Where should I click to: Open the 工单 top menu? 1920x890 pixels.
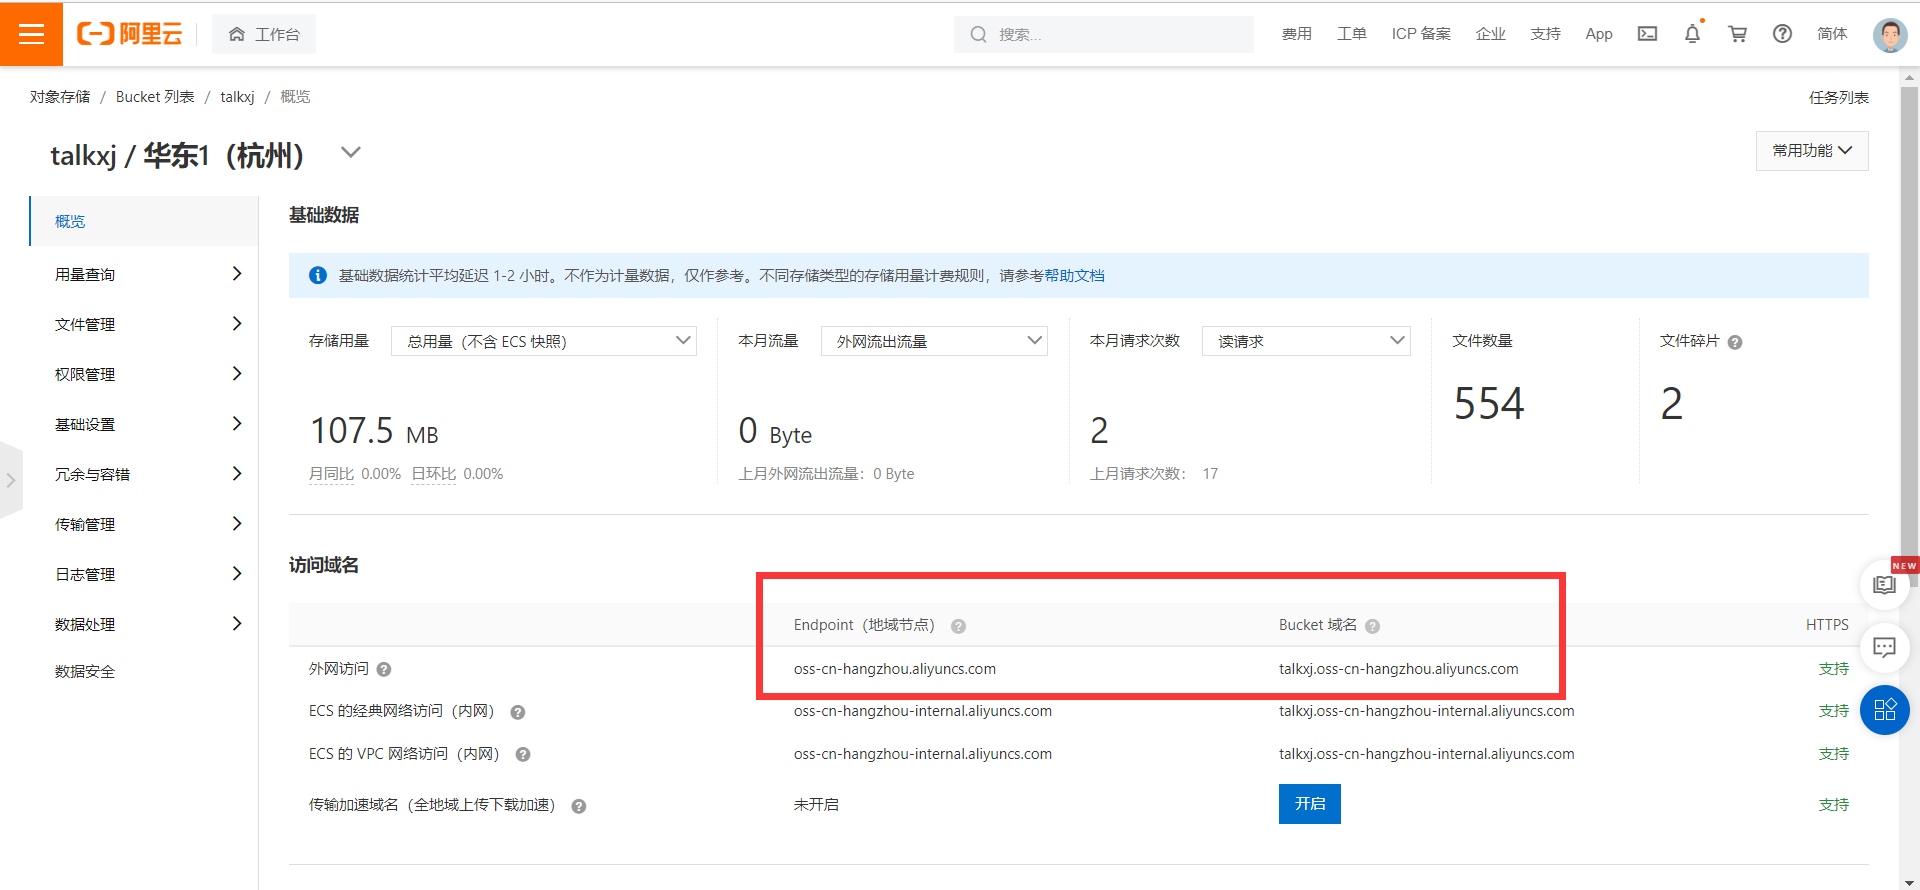pos(1351,34)
